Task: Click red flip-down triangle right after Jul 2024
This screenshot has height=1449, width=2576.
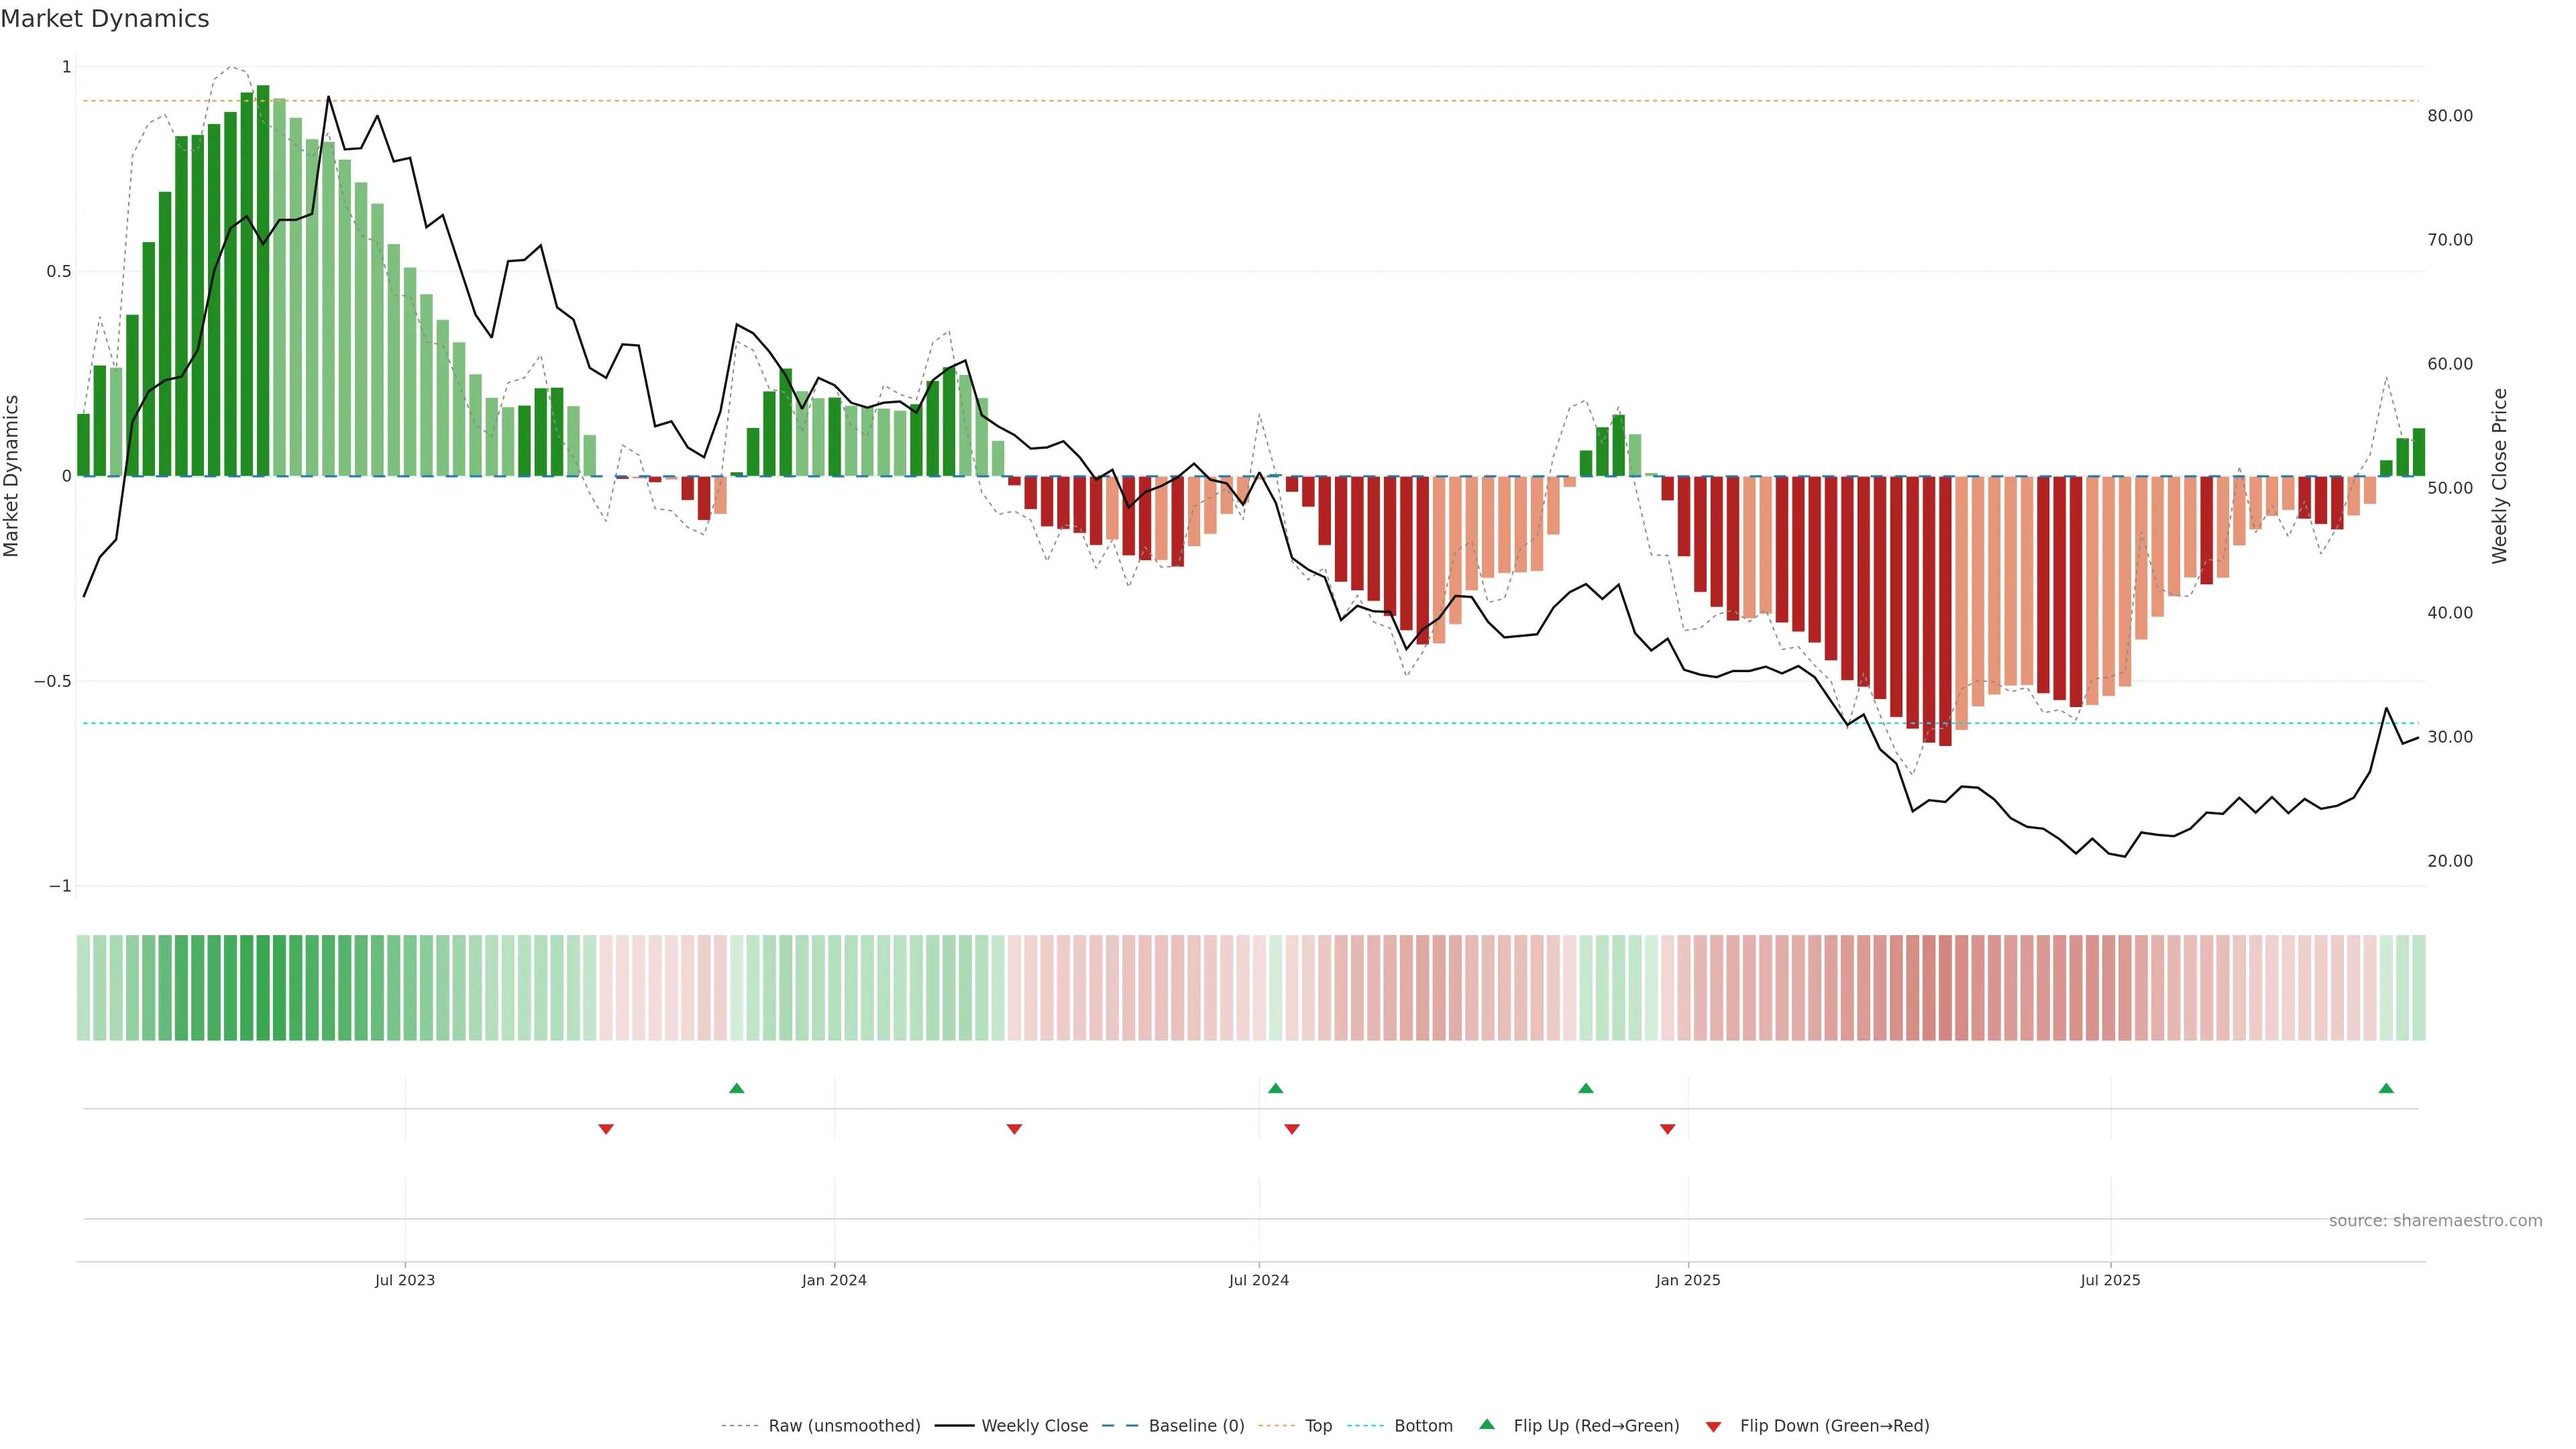Action: click(1292, 1129)
